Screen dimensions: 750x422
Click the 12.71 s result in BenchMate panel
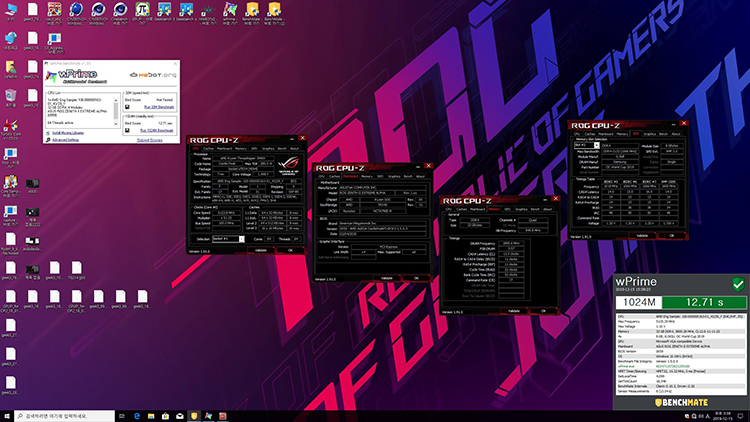704,302
